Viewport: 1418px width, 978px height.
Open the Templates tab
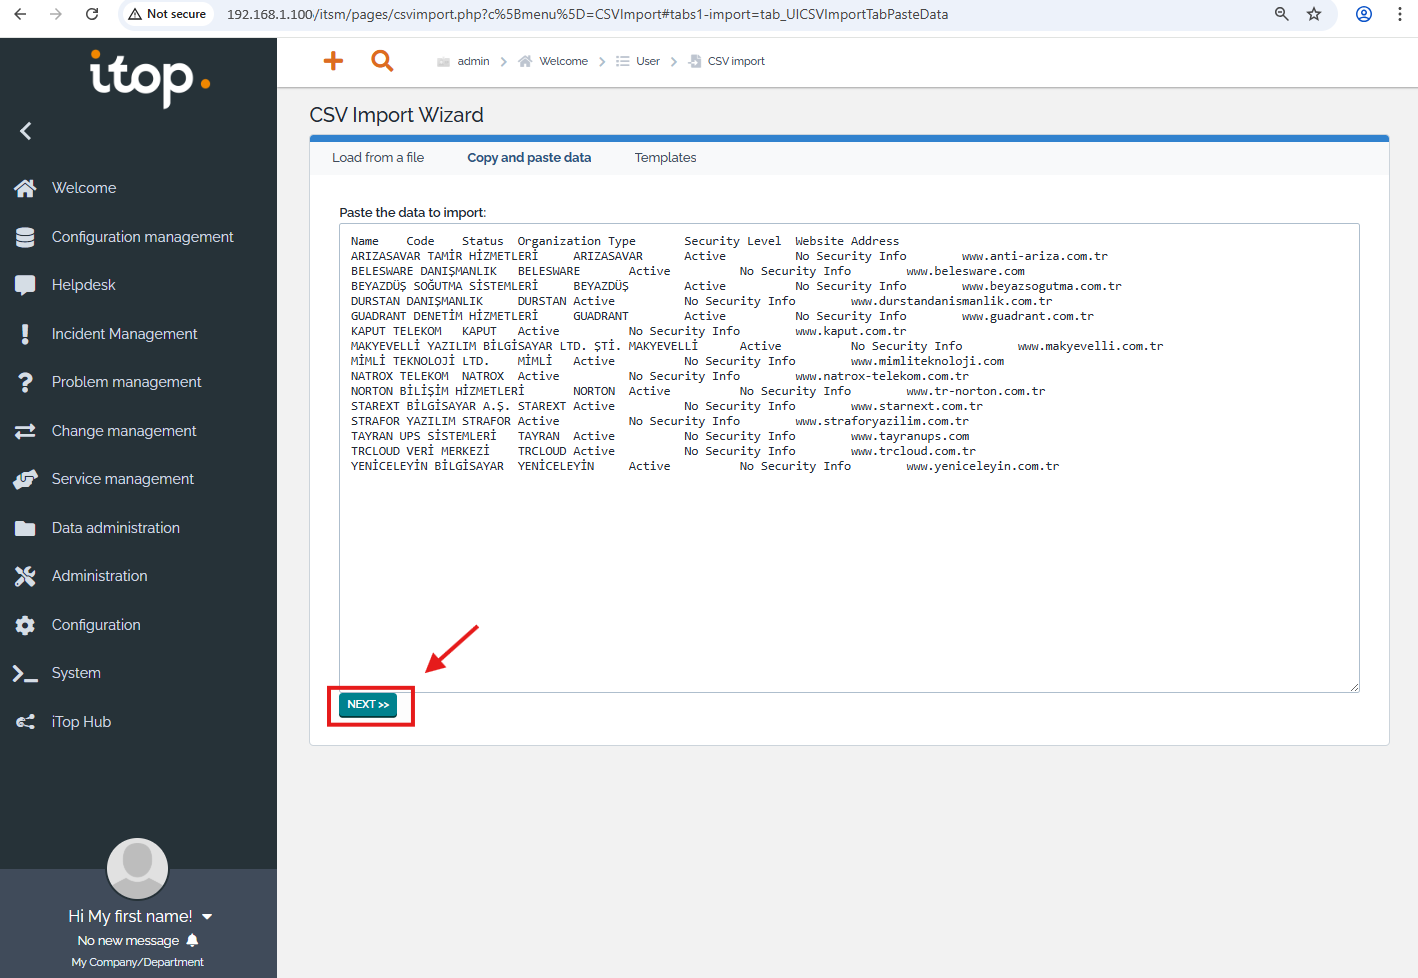(665, 158)
